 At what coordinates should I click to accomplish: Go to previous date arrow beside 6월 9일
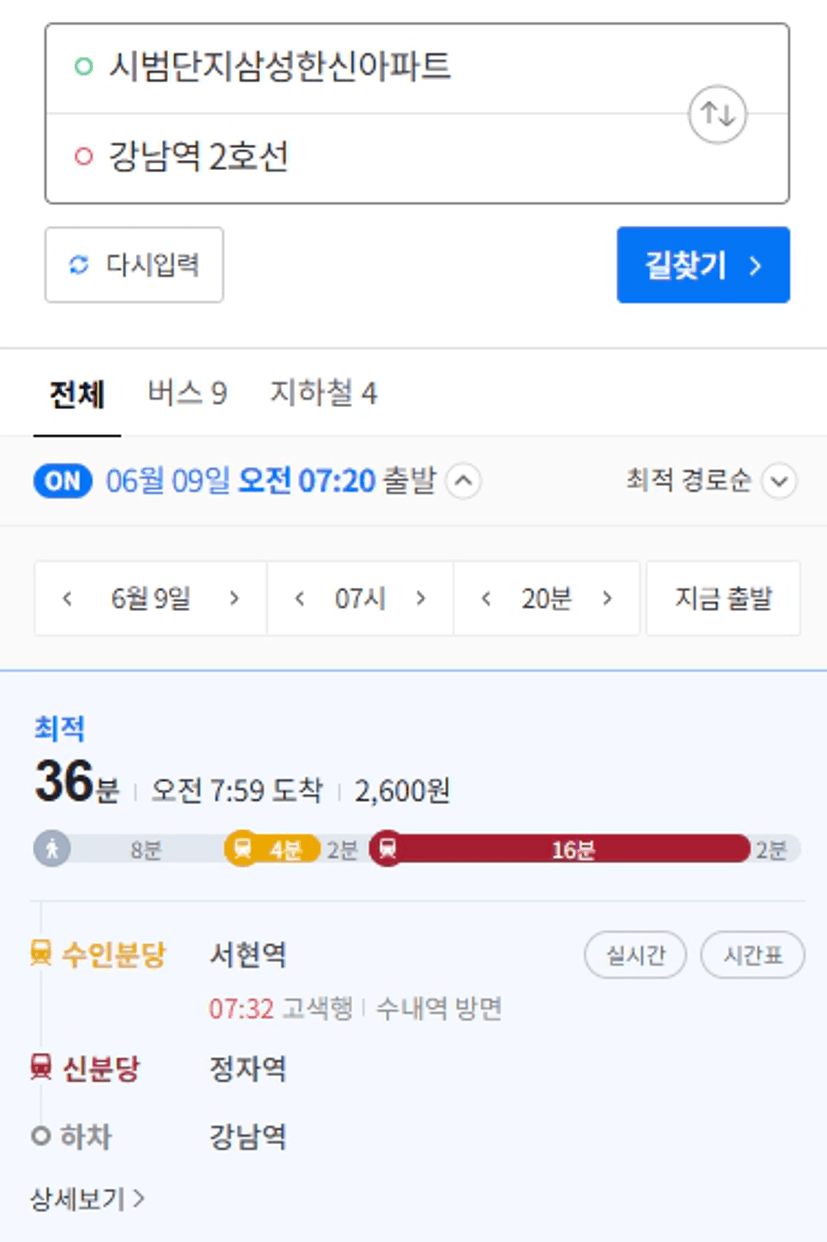tap(68, 598)
